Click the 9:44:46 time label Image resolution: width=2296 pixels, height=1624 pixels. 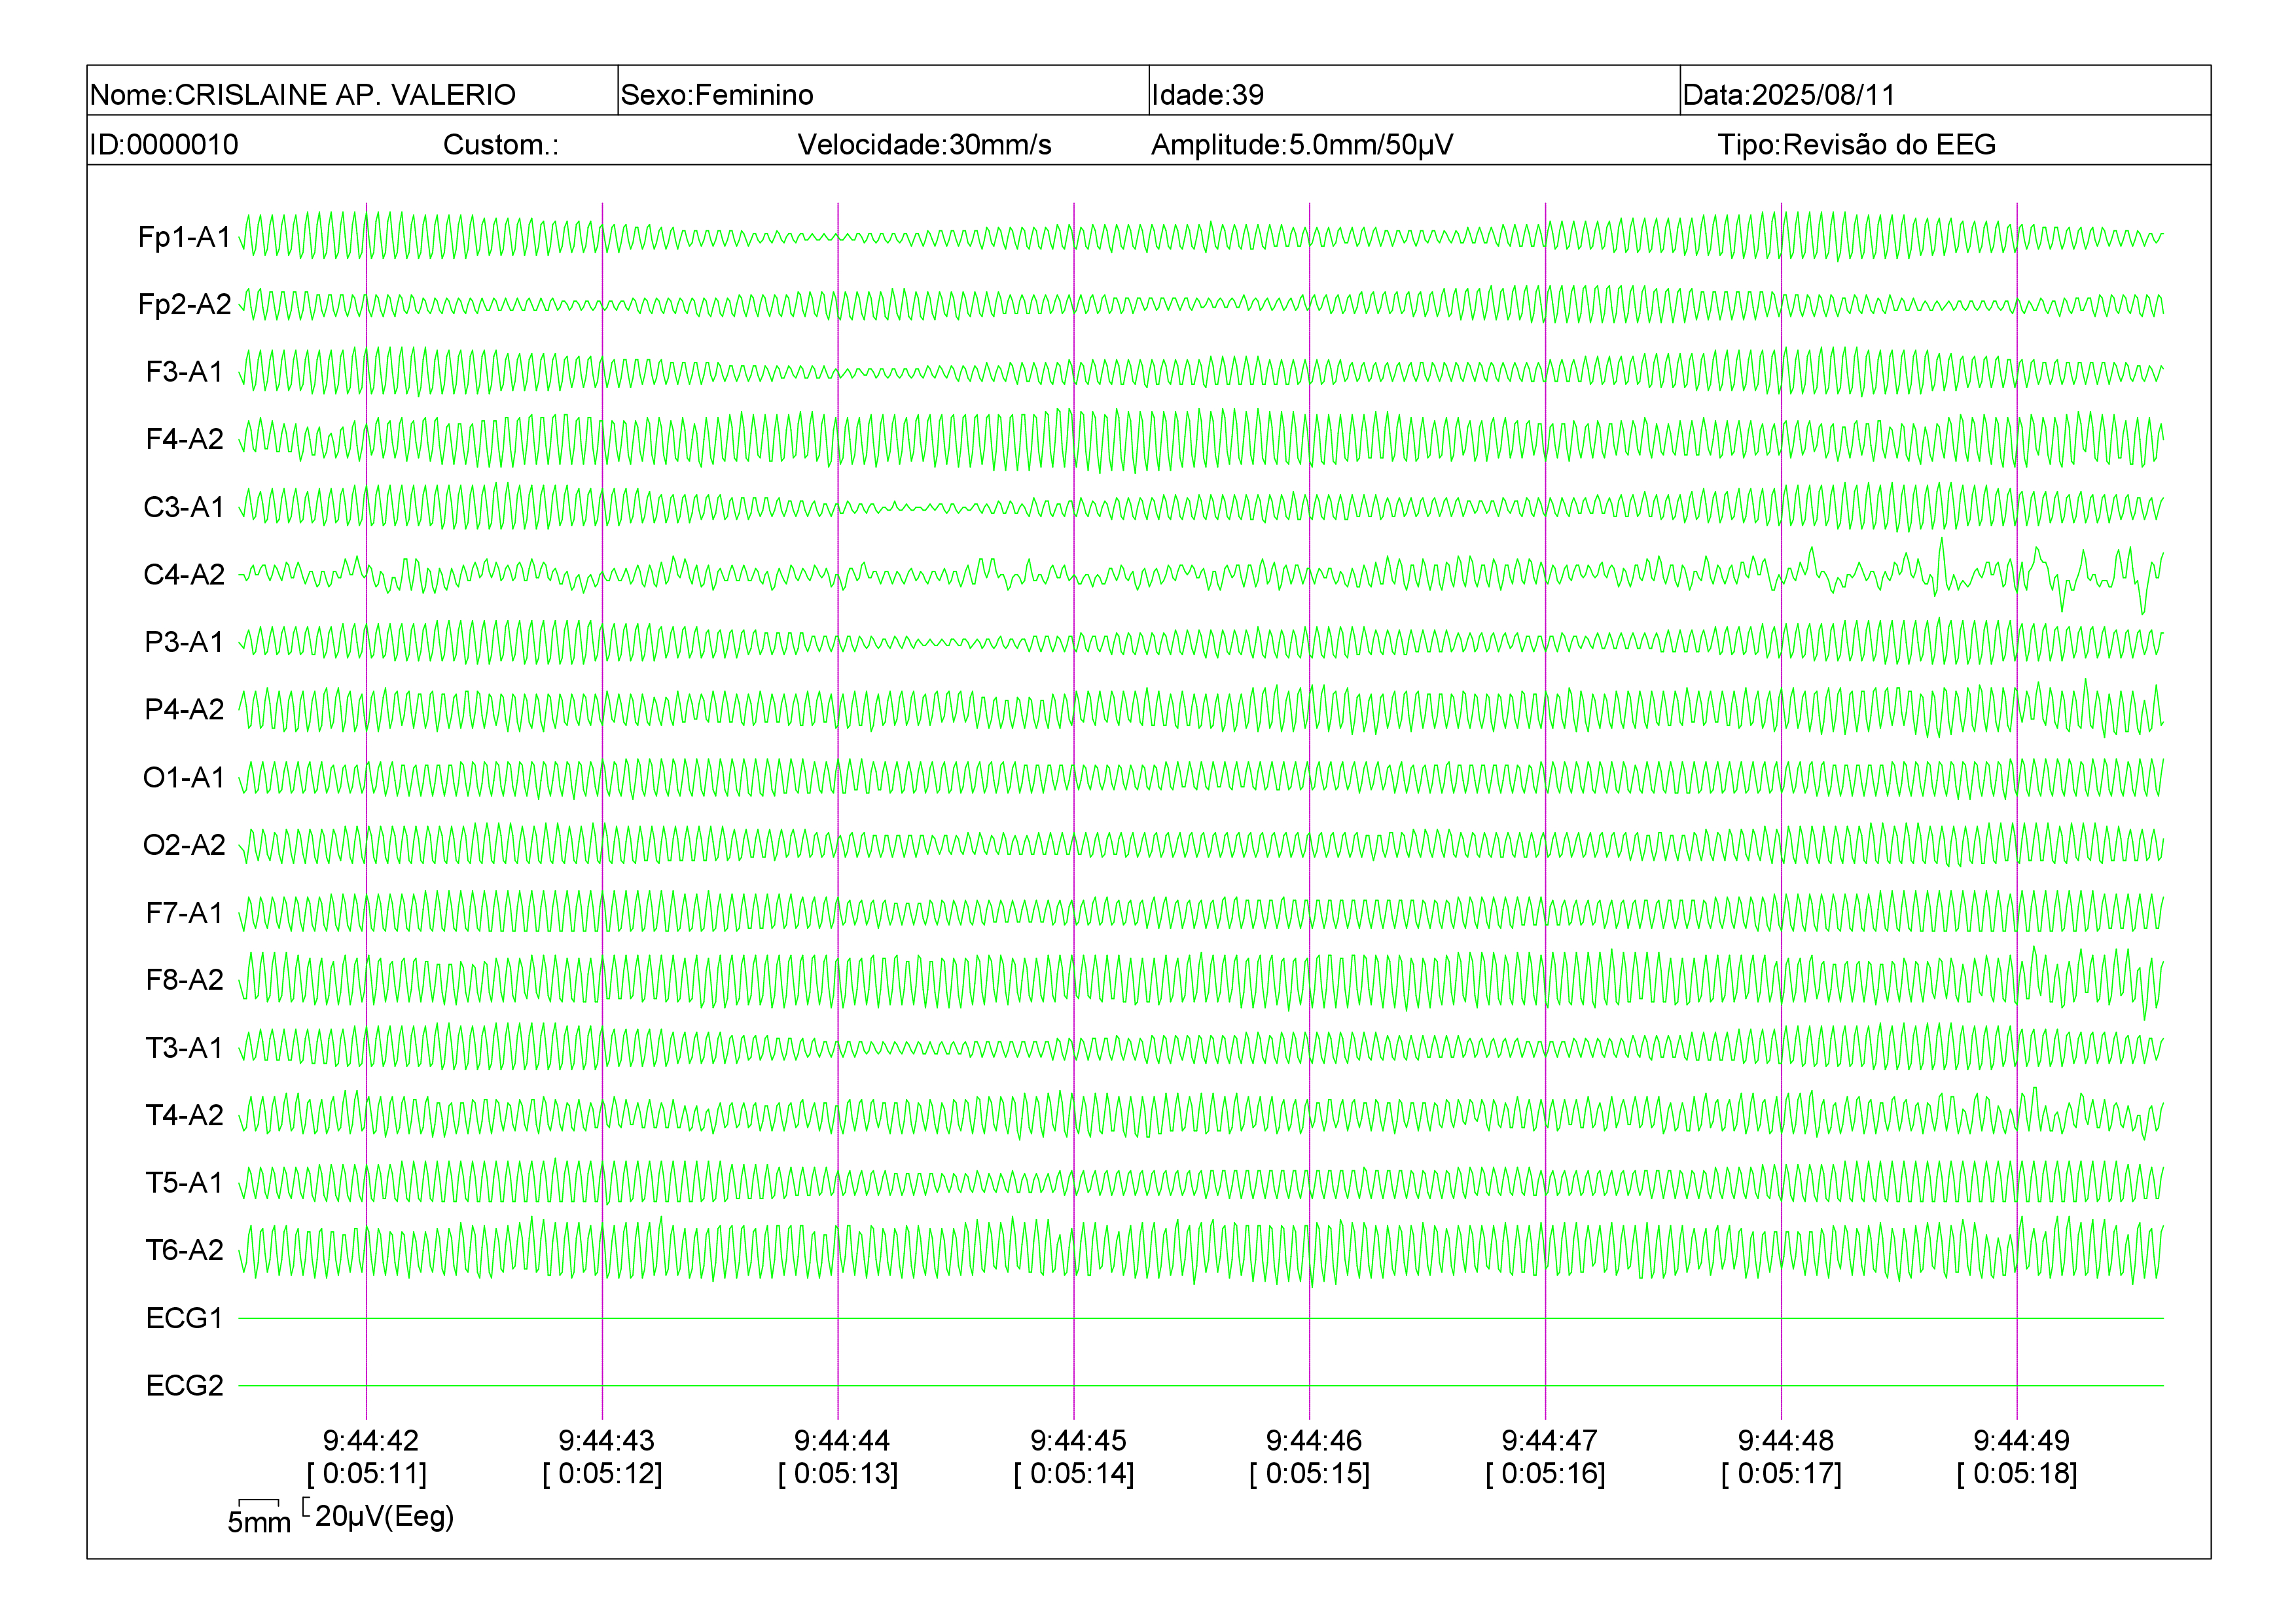click(1314, 1440)
